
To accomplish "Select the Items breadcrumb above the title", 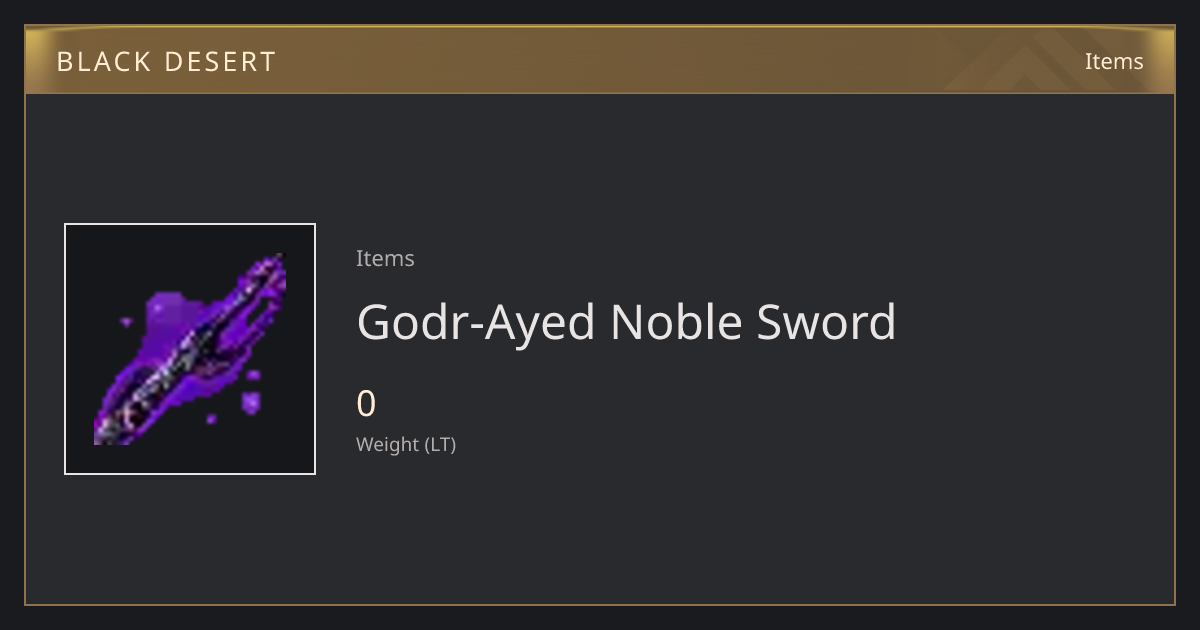I will point(385,258).
